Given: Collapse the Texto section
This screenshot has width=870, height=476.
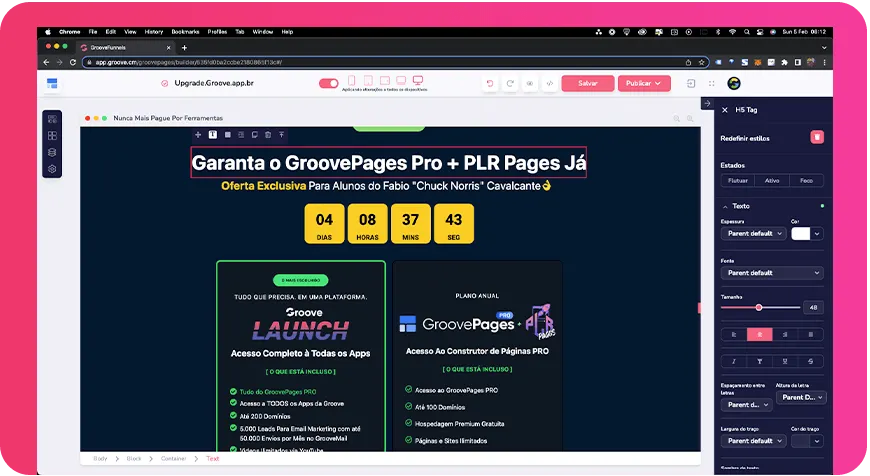Looking at the screenshot, I should pos(725,206).
